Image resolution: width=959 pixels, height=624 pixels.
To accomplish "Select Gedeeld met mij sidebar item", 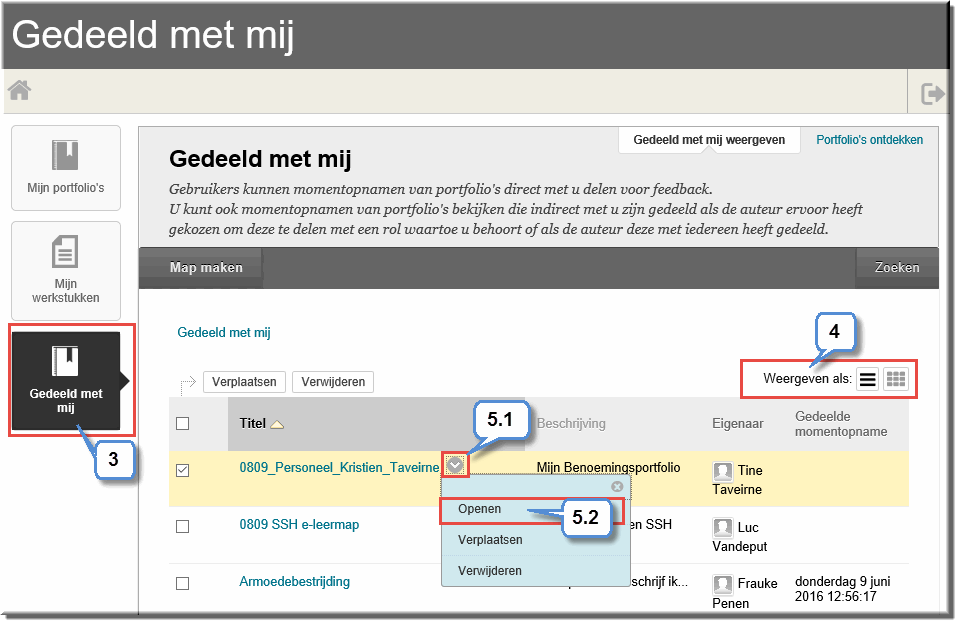I will (x=66, y=381).
